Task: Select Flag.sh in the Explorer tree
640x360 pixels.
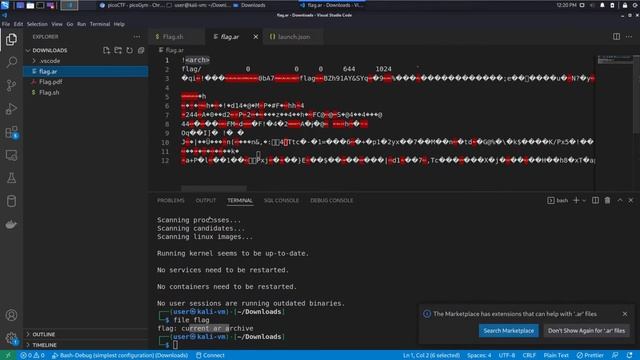Action: pos(86,93)
